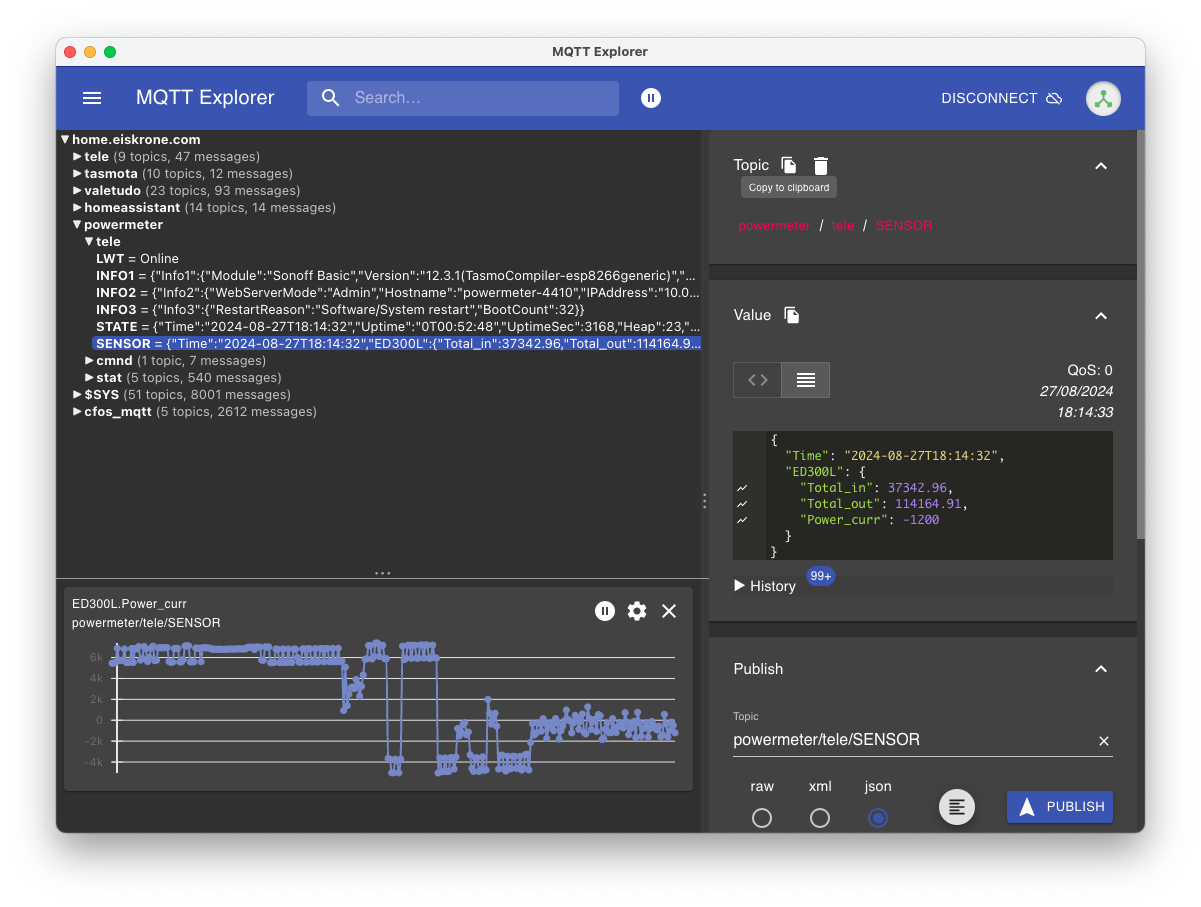Select the INFO1 topic row

pyautogui.click(x=396, y=276)
